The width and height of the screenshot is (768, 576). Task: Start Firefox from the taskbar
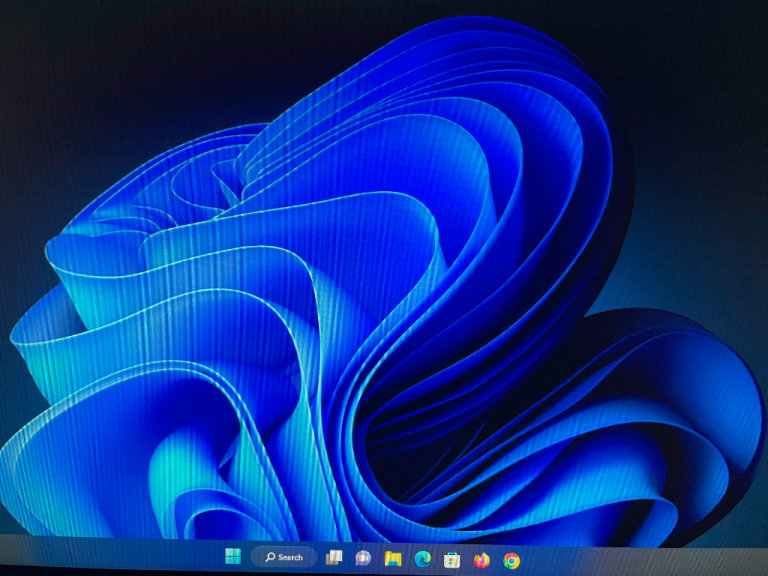(x=481, y=560)
